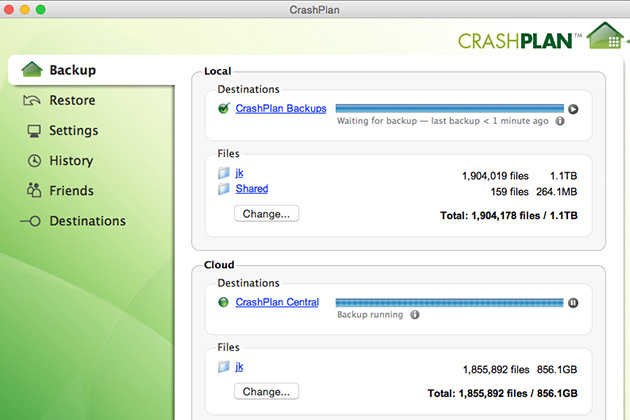The image size is (630, 420).
Task: Click the Local section heading
Action: click(x=218, y=71)
